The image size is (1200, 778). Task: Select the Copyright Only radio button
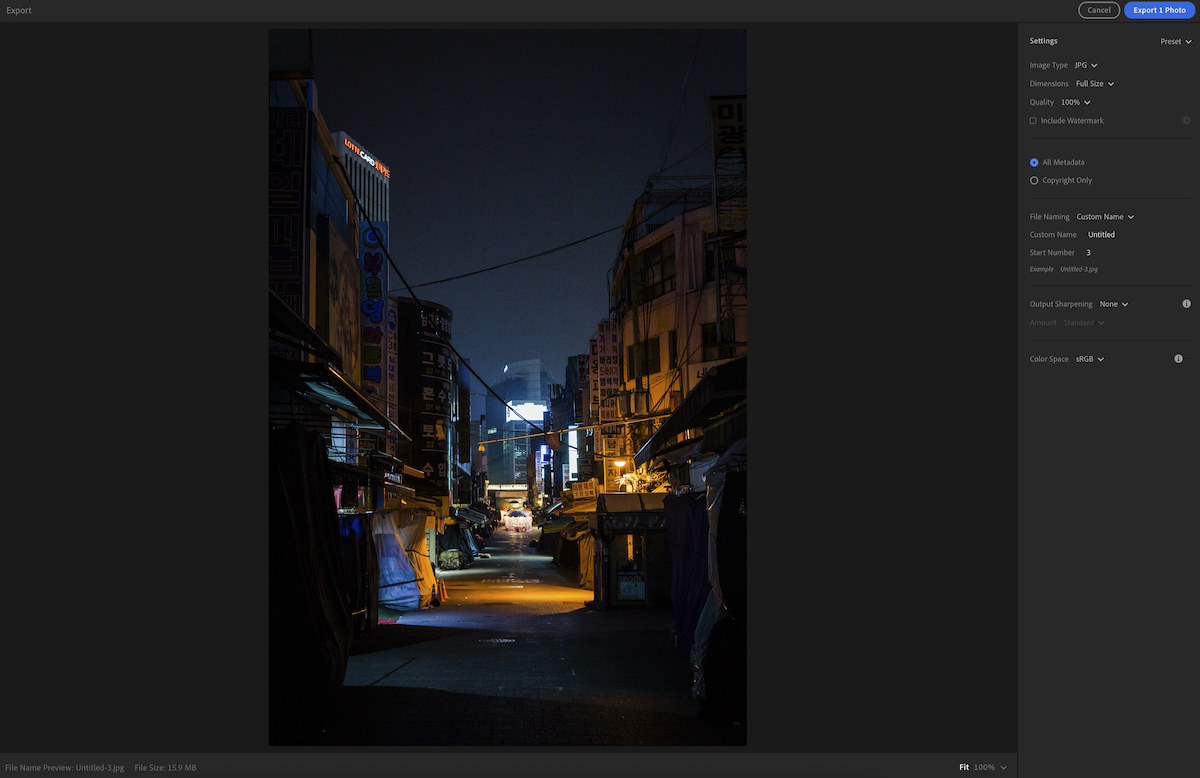[1033, 180]
